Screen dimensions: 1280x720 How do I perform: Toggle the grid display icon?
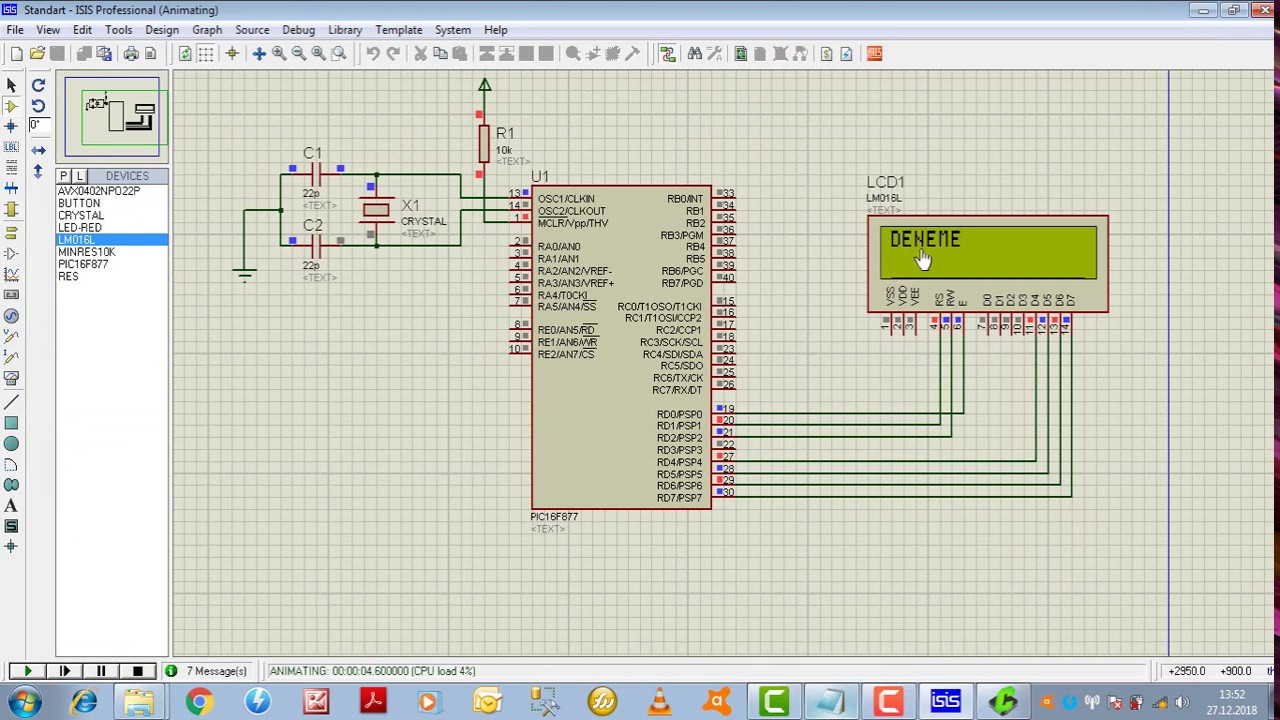[x=205, y=54]
